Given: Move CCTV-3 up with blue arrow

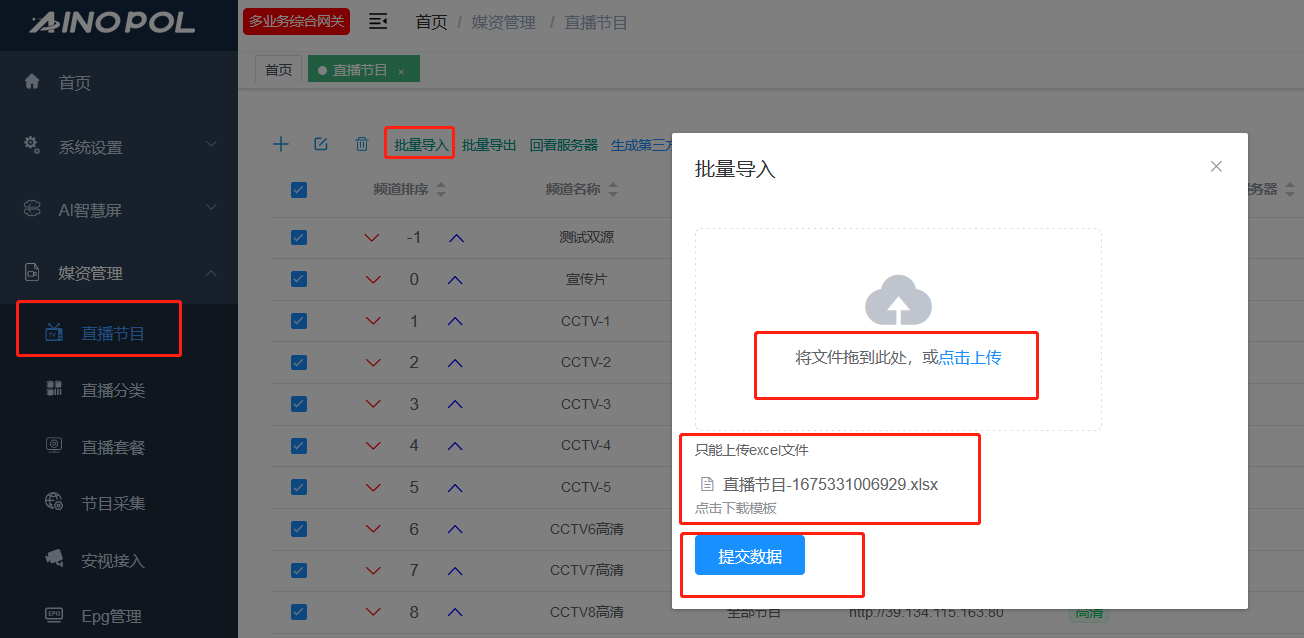Looking at the screenshot, I should click(456, 404).
